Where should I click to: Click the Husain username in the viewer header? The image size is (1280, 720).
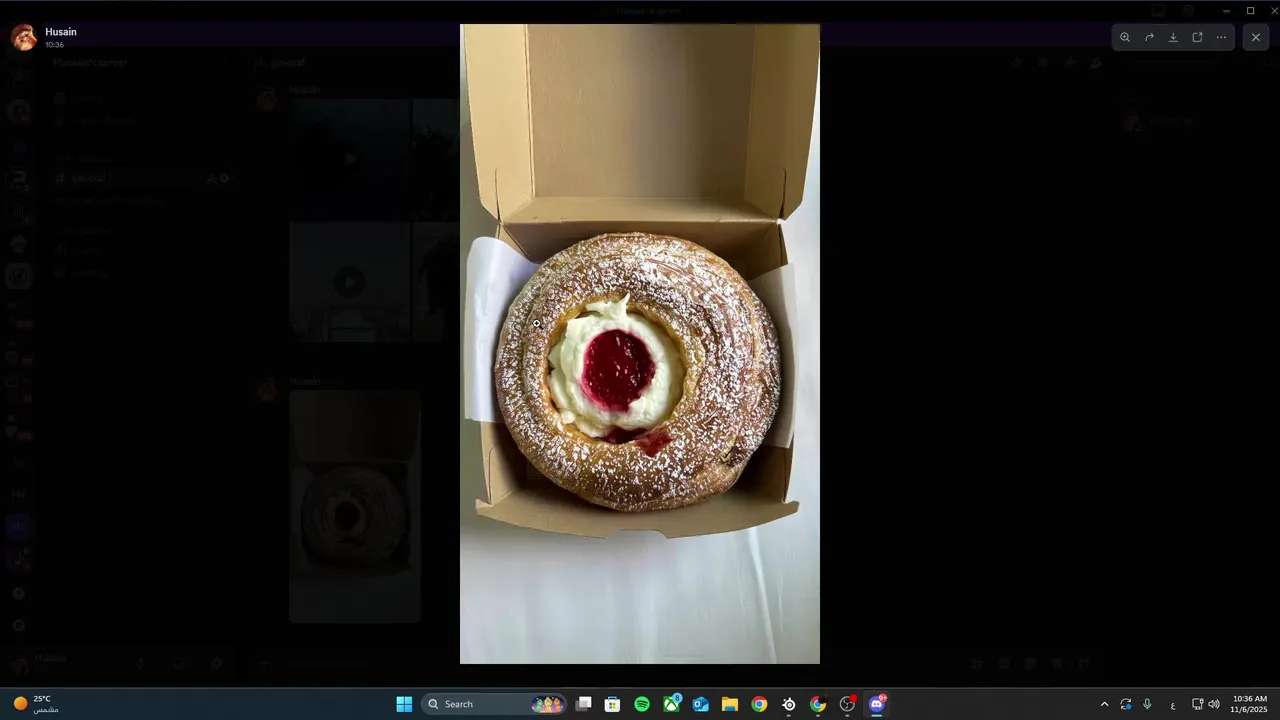tap(61, 32)
